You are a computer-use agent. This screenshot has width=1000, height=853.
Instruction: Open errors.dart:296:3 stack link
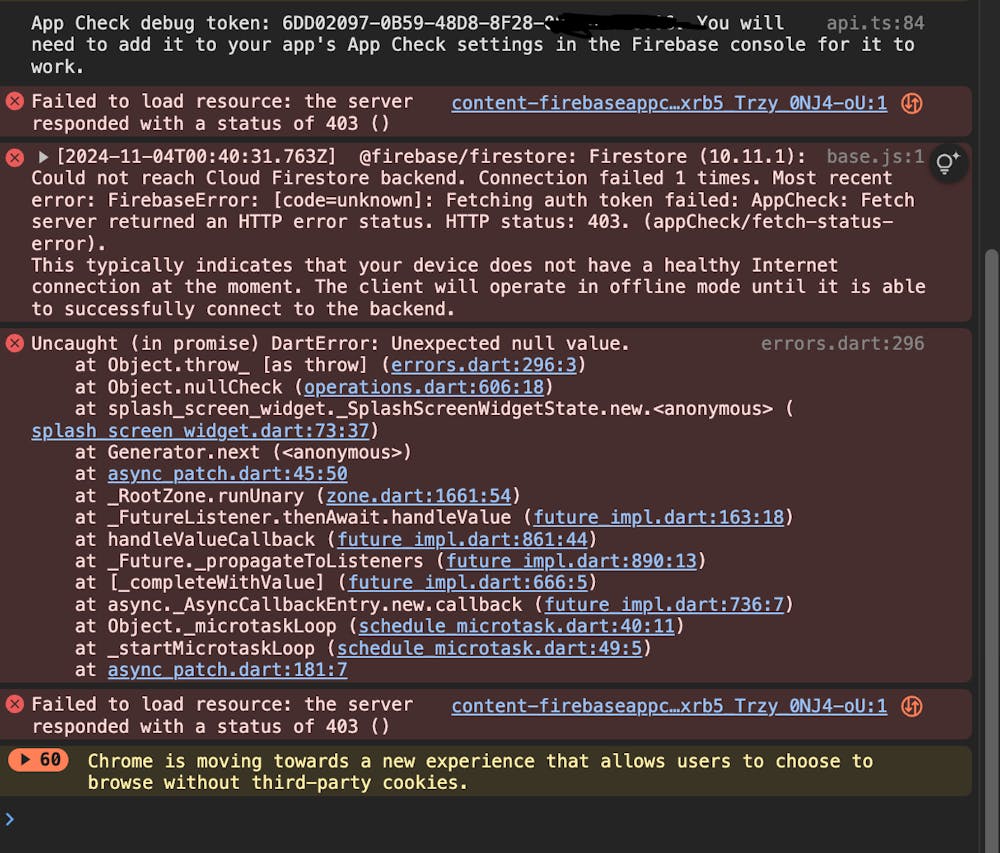pos(483,365)
